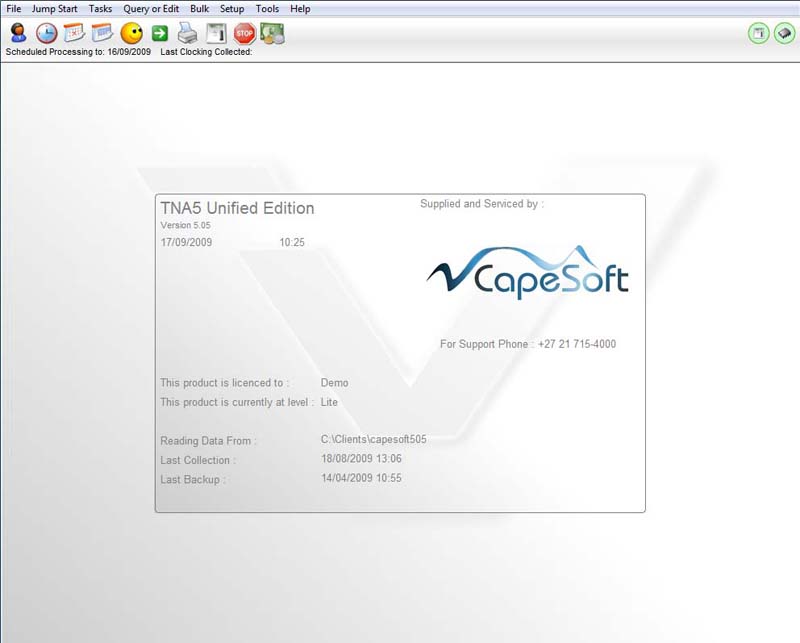Open the Setup menu

[232, 9]
